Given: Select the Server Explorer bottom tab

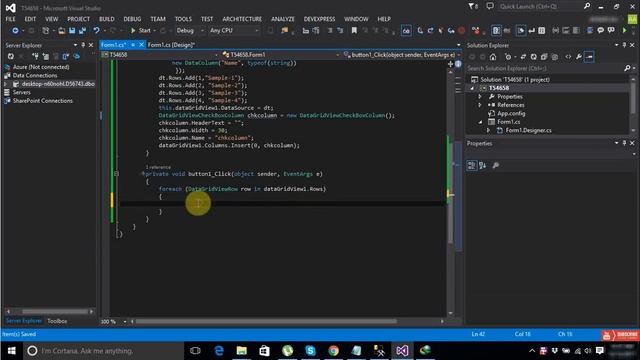Looking at the screenshot, I should (24, 321).
